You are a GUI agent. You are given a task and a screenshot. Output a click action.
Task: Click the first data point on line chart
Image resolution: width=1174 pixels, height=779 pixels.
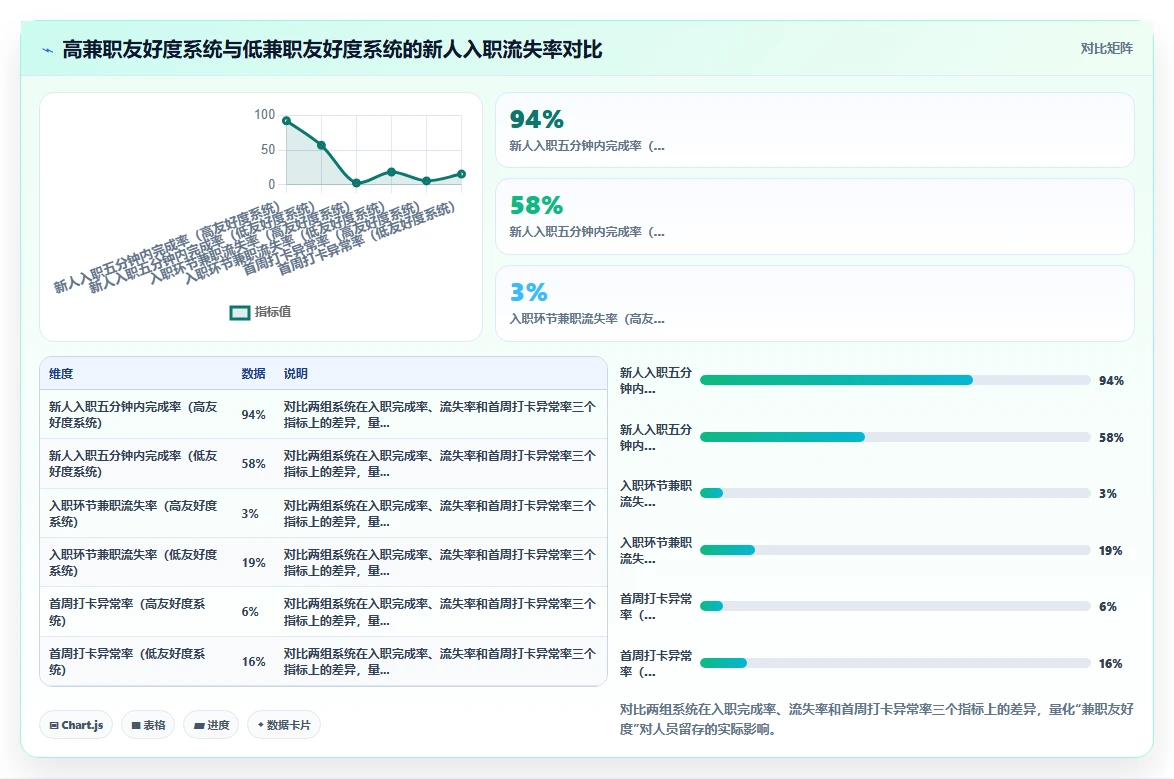click(287, 120)
